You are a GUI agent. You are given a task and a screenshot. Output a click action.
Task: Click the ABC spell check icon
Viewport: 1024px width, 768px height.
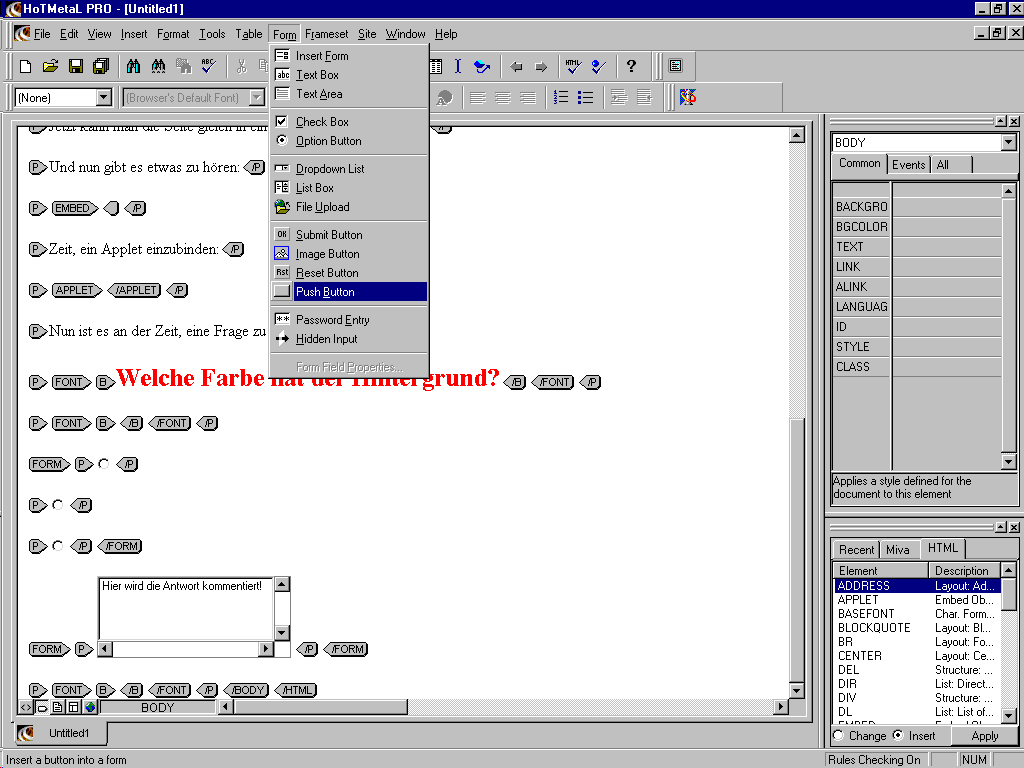tap(208, 67)
